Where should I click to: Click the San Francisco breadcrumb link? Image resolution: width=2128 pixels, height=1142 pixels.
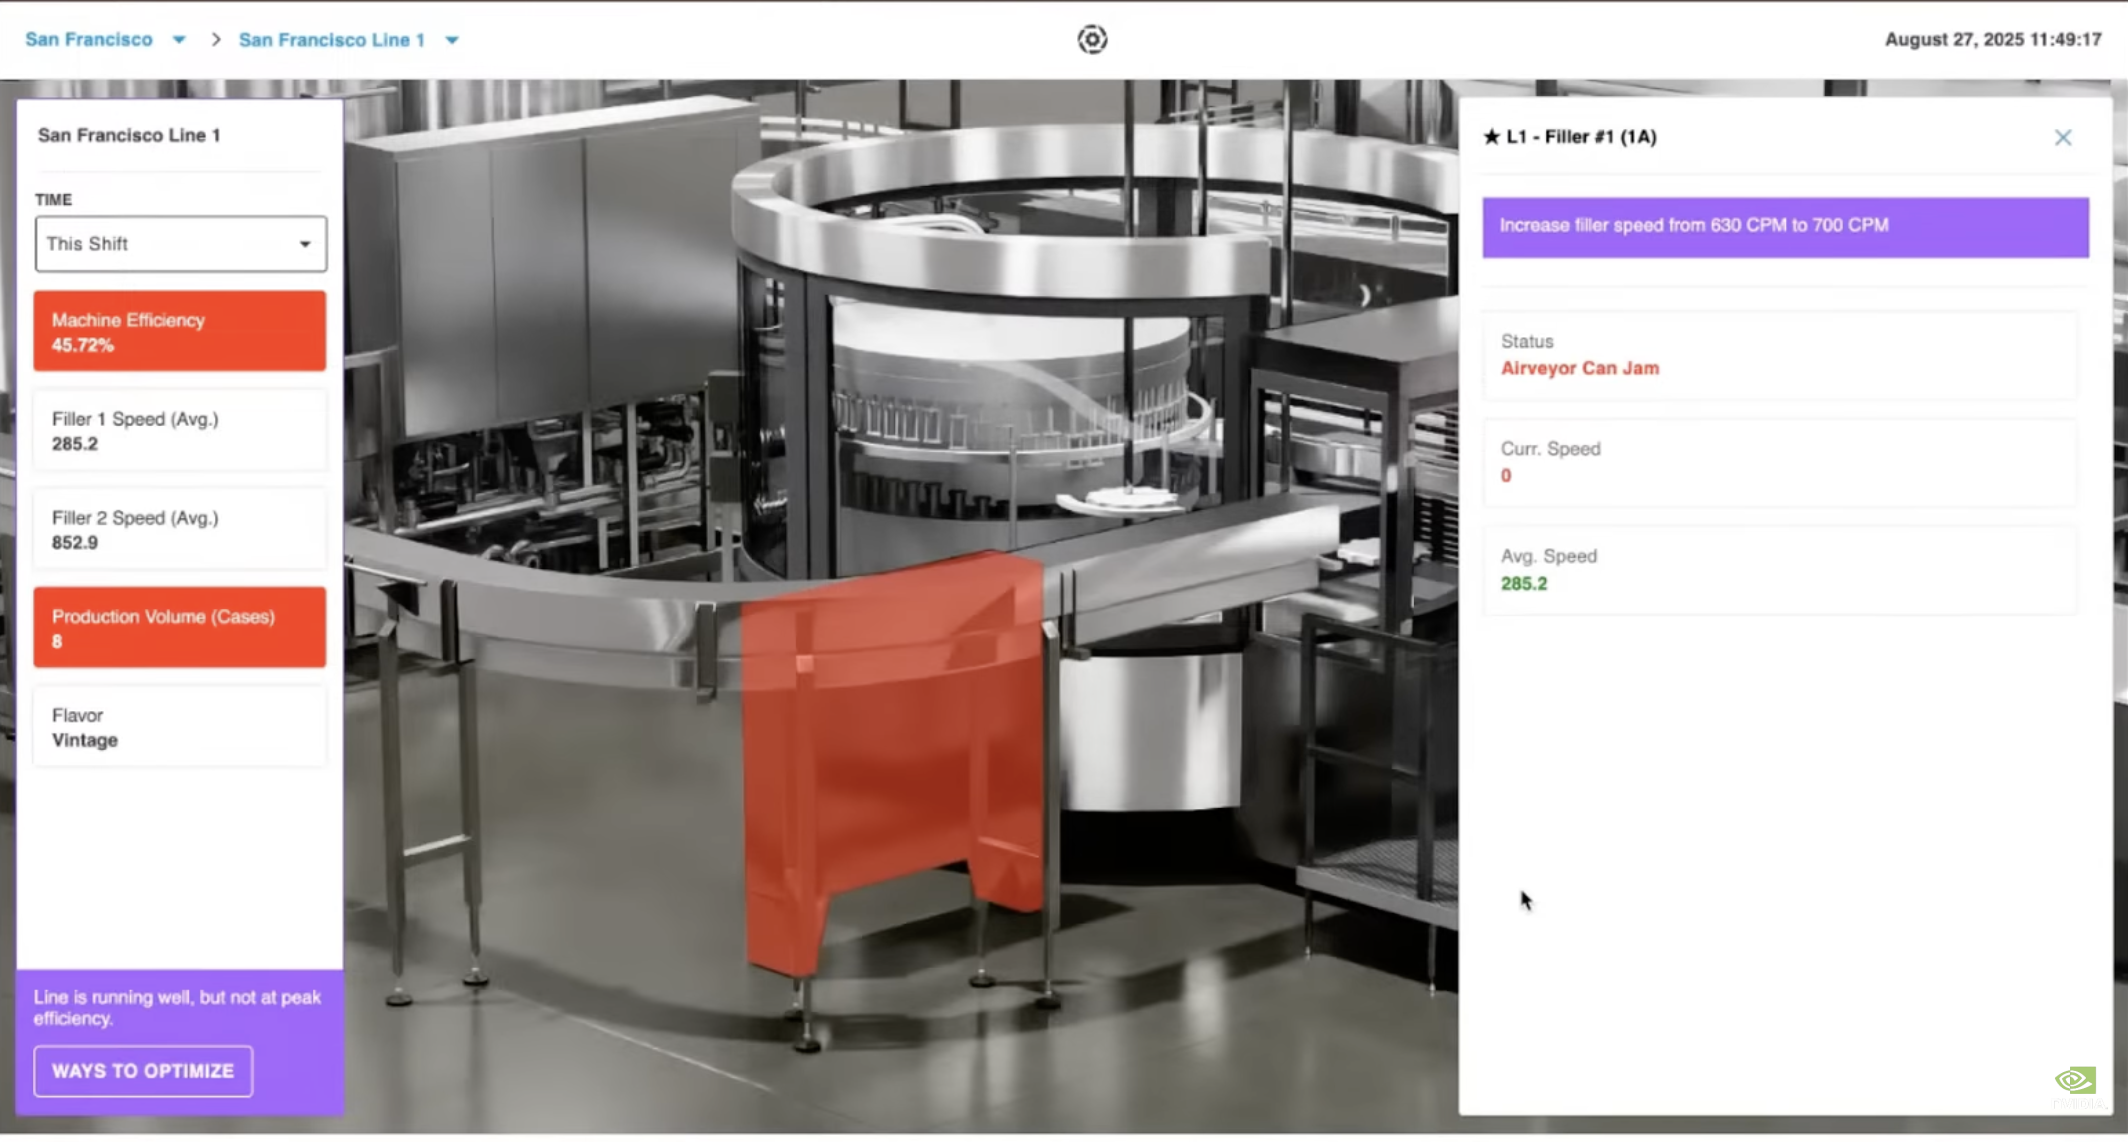(x=89, y=39)
